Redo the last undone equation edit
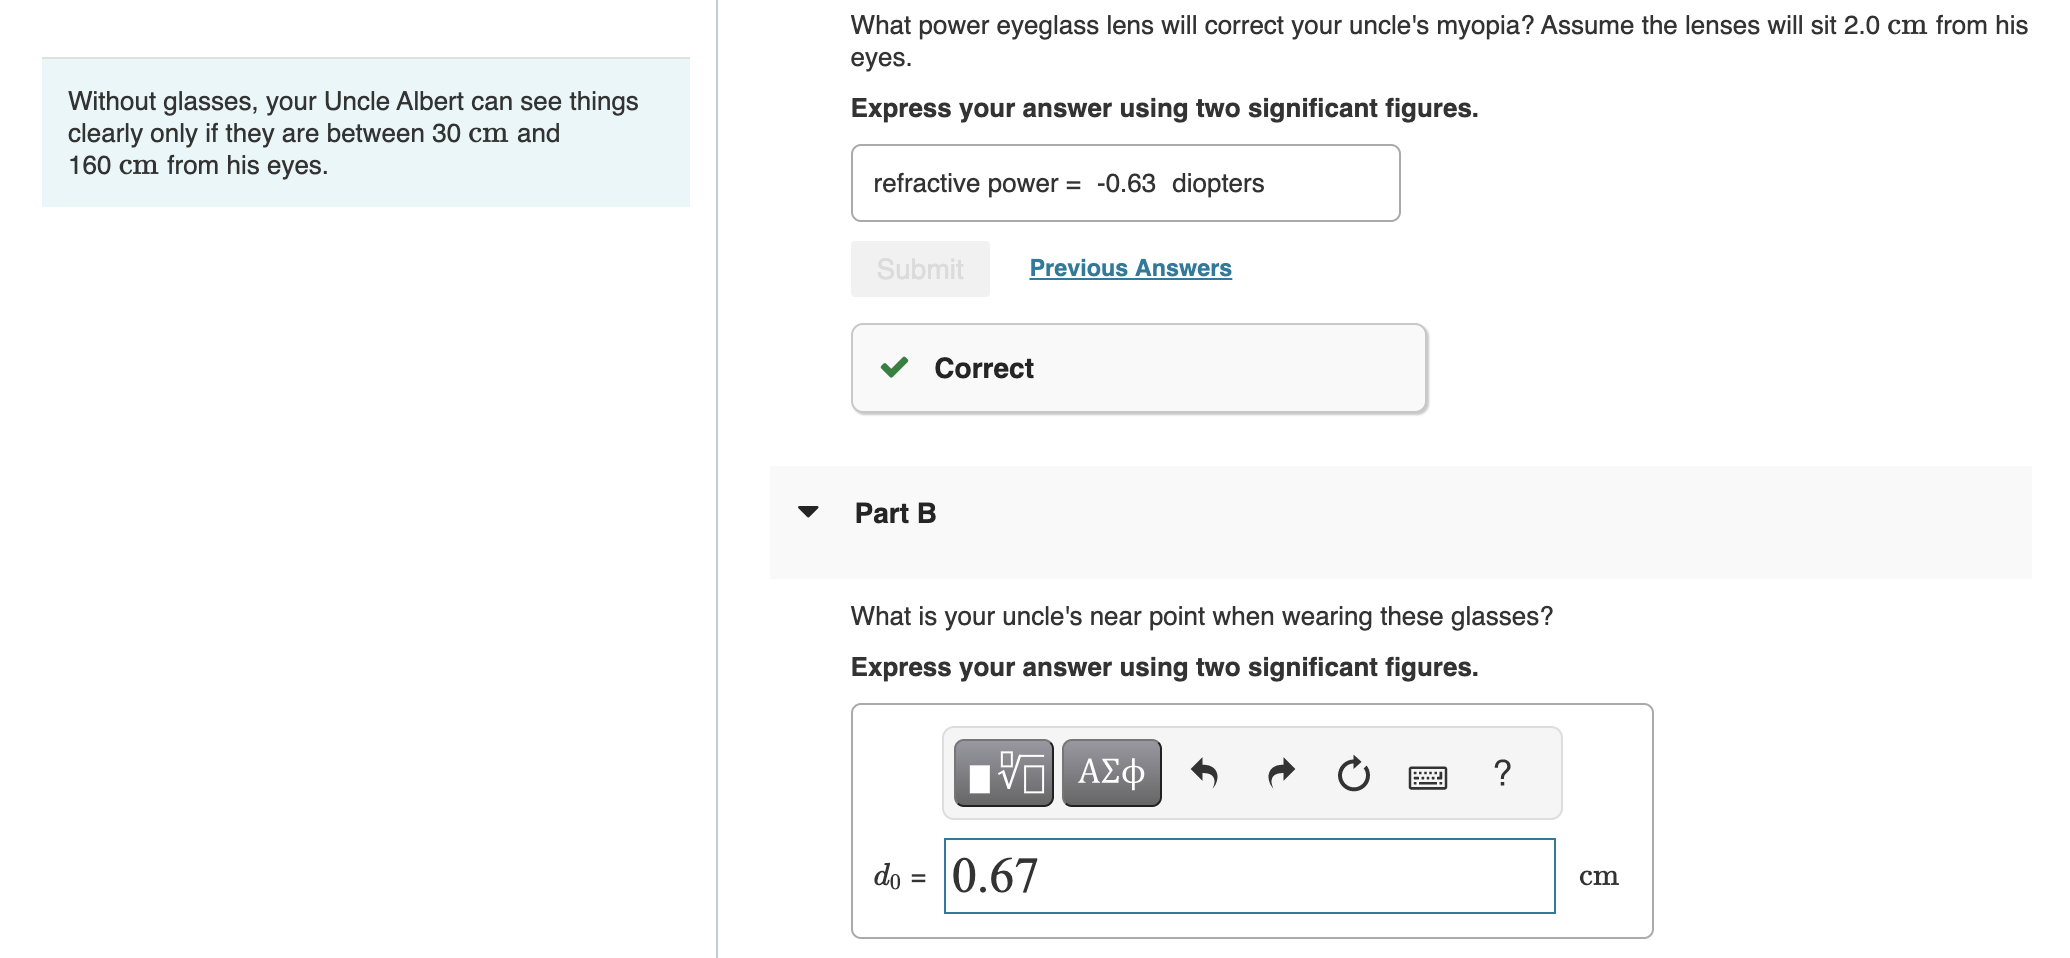This screenshot has height=958, width=2070. click(1280, 772)
